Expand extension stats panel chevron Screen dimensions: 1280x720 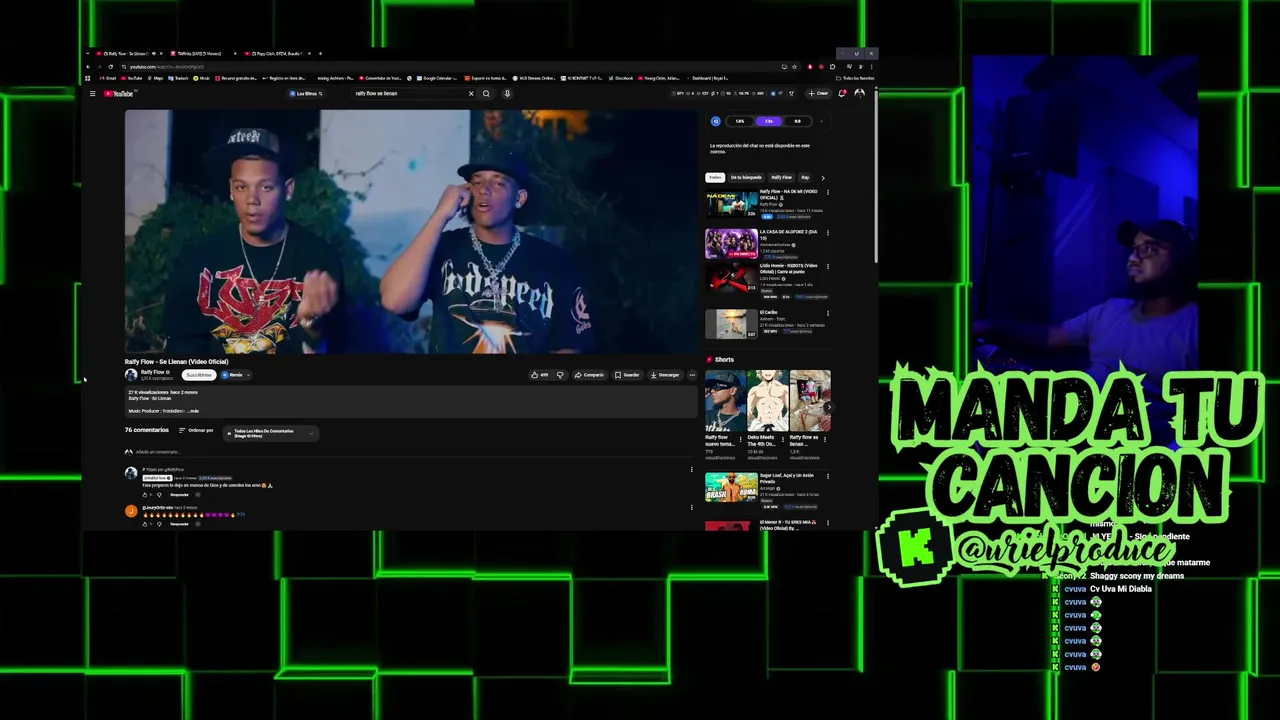[821, 121]
